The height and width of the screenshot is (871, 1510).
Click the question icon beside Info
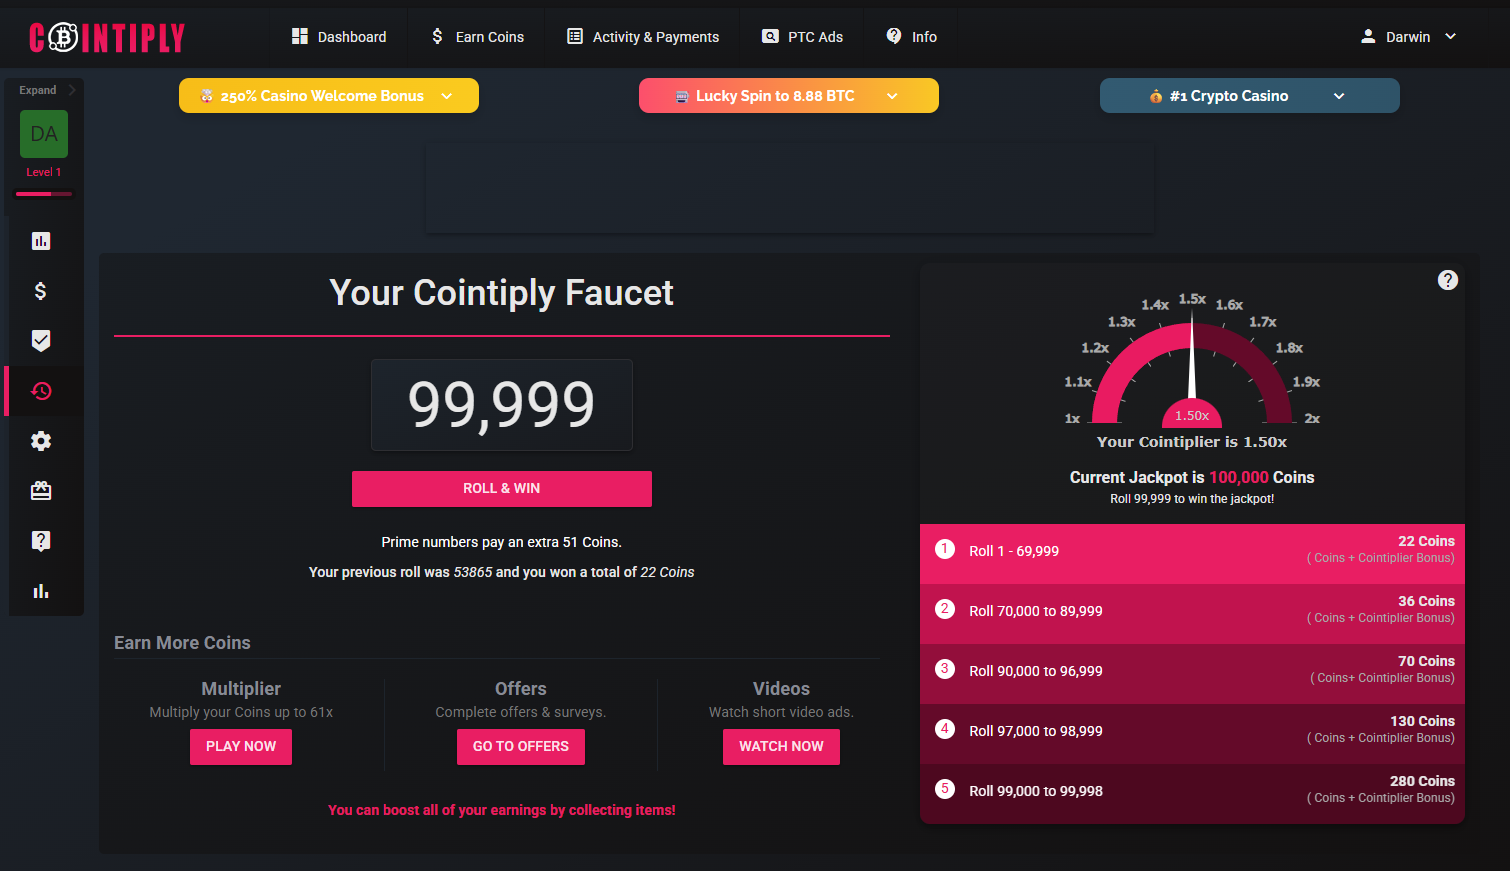[x=894, y=36]
